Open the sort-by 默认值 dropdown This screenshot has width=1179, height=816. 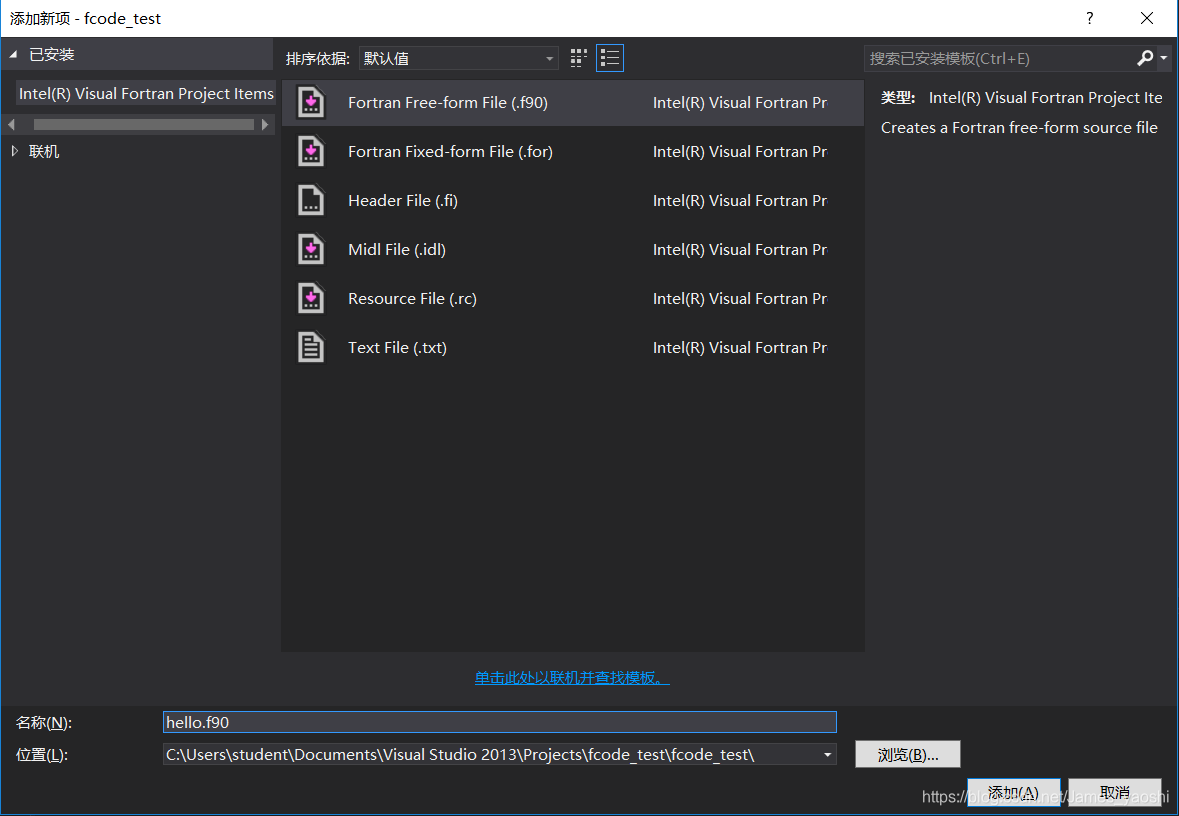point(459,58)
